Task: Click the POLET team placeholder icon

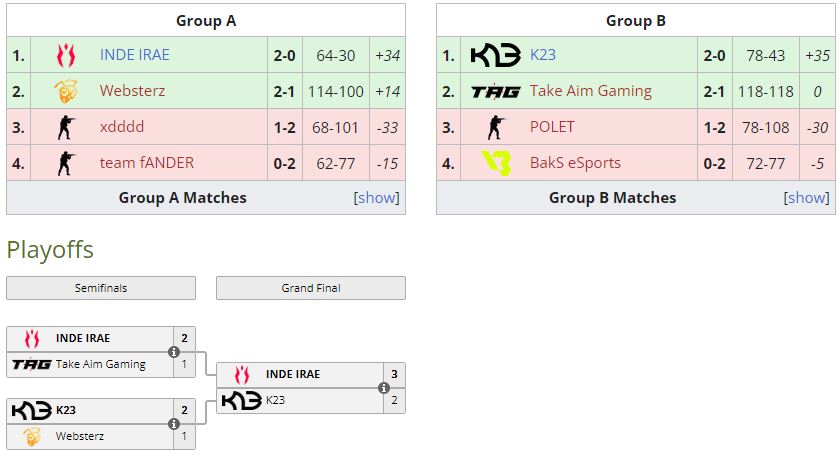Action: (x=495, y=127)
